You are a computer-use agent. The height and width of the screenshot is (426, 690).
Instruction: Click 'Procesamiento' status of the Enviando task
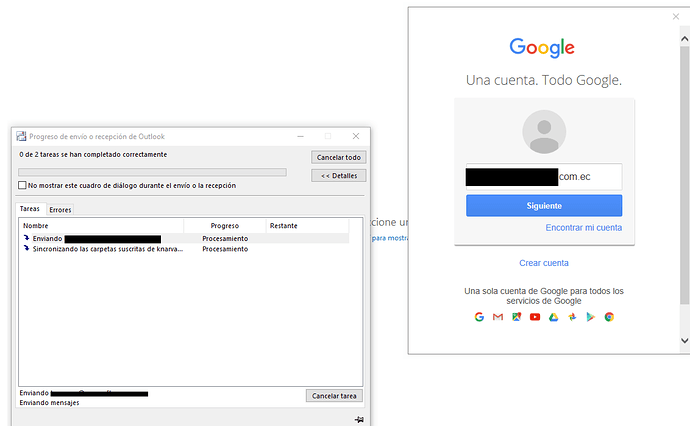pyautogui.click(x=225, y=238)
